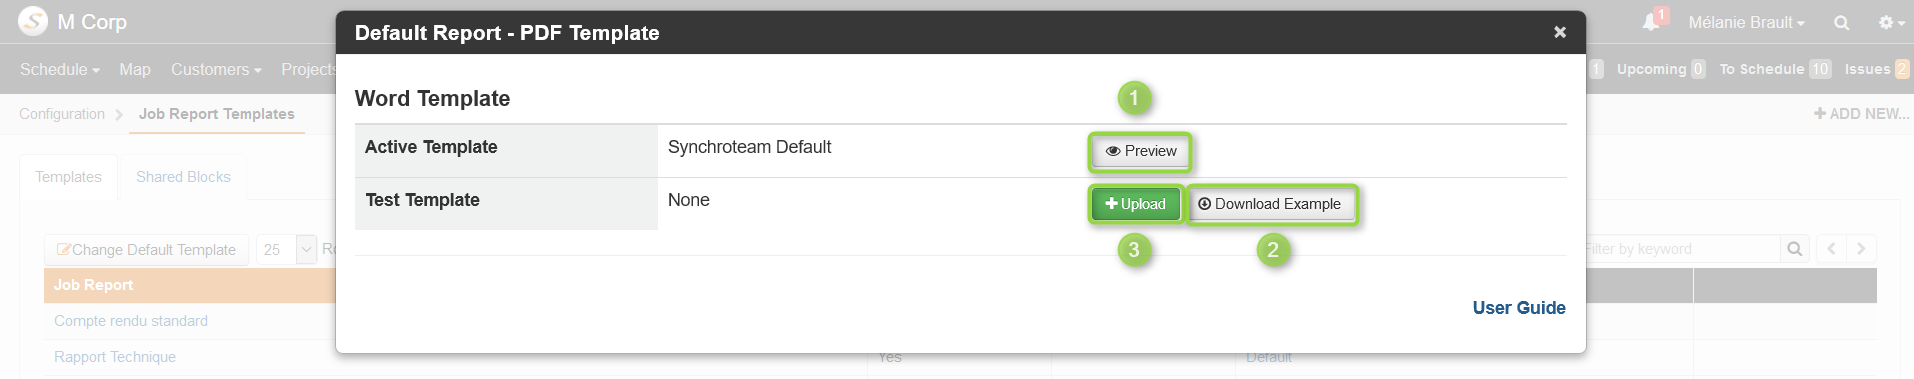This screenshot has height=379, width=1914.
Task: Preview the active Synchroteam Default template
Action: tap(1140, 151)
